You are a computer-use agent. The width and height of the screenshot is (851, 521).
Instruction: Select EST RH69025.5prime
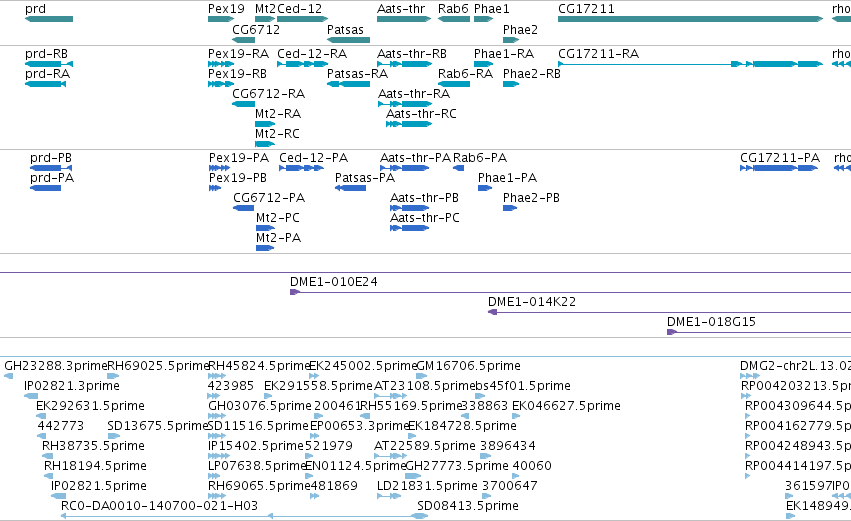click(158, 366)
